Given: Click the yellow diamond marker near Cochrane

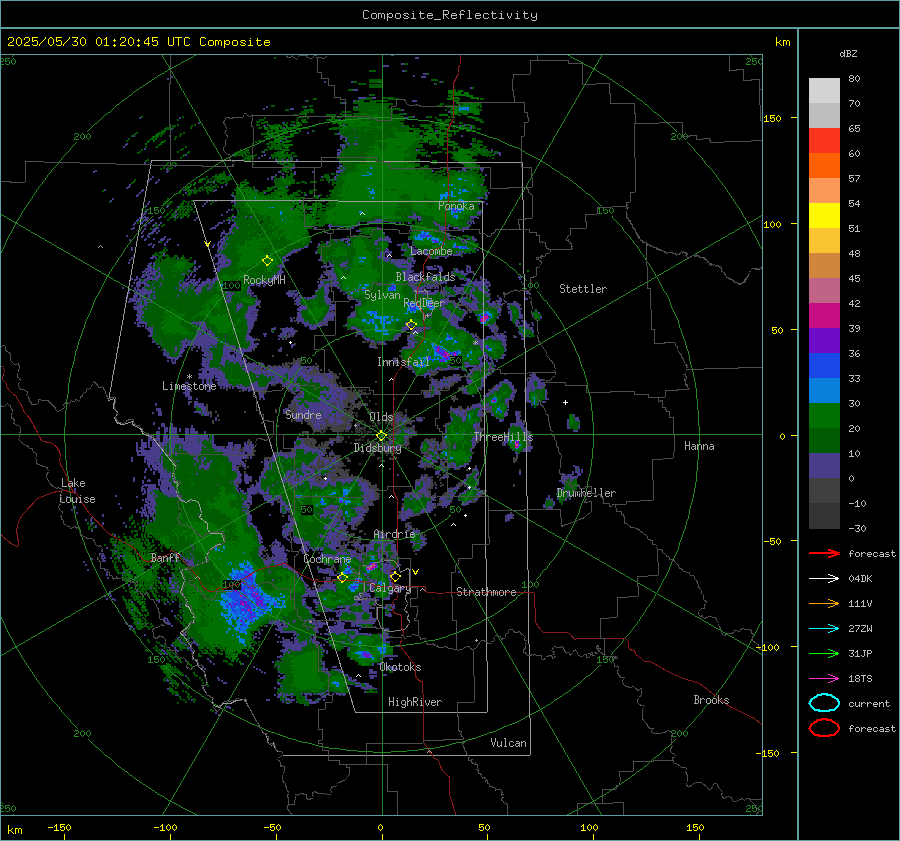Looking at the screenshot, I should coord(343,578).
